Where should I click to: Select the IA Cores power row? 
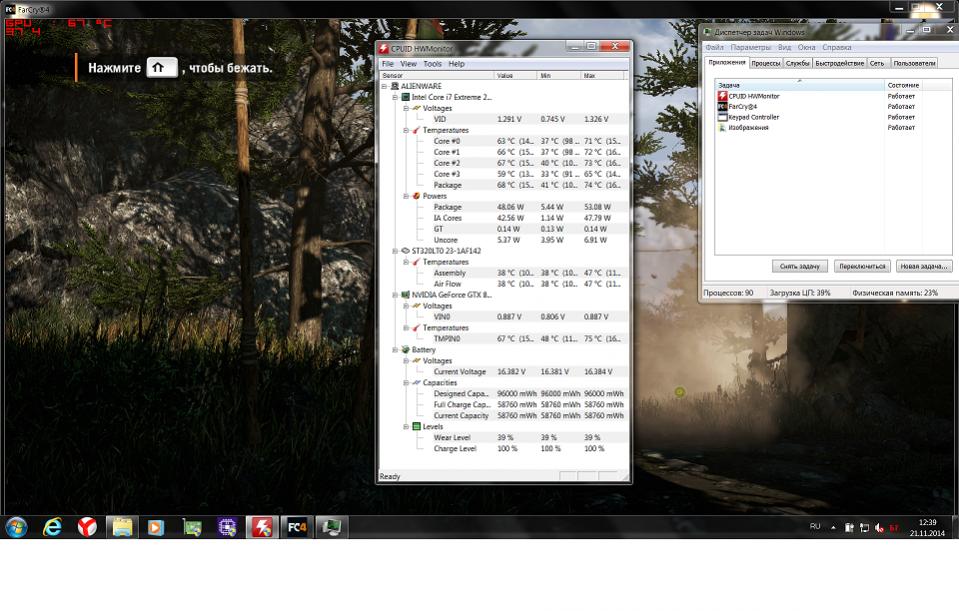click(x=504, y=218)
